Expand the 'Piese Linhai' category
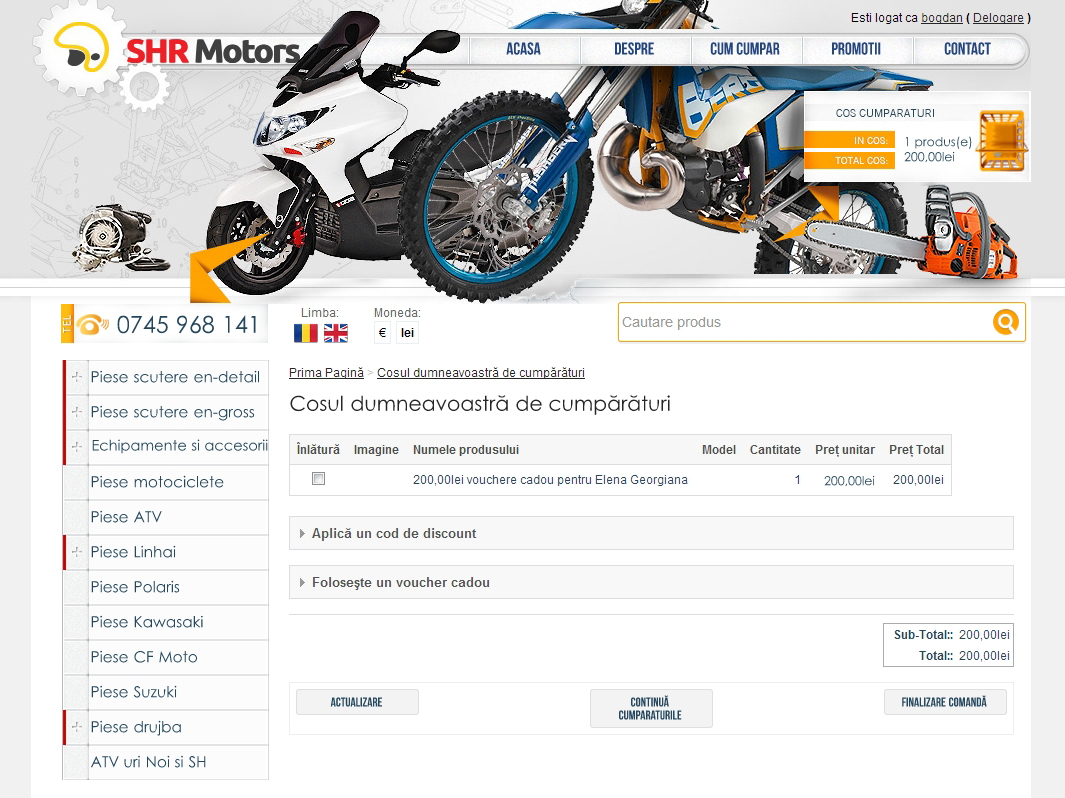This screenshot has width=1065, height=798. [x=76, y=552]
